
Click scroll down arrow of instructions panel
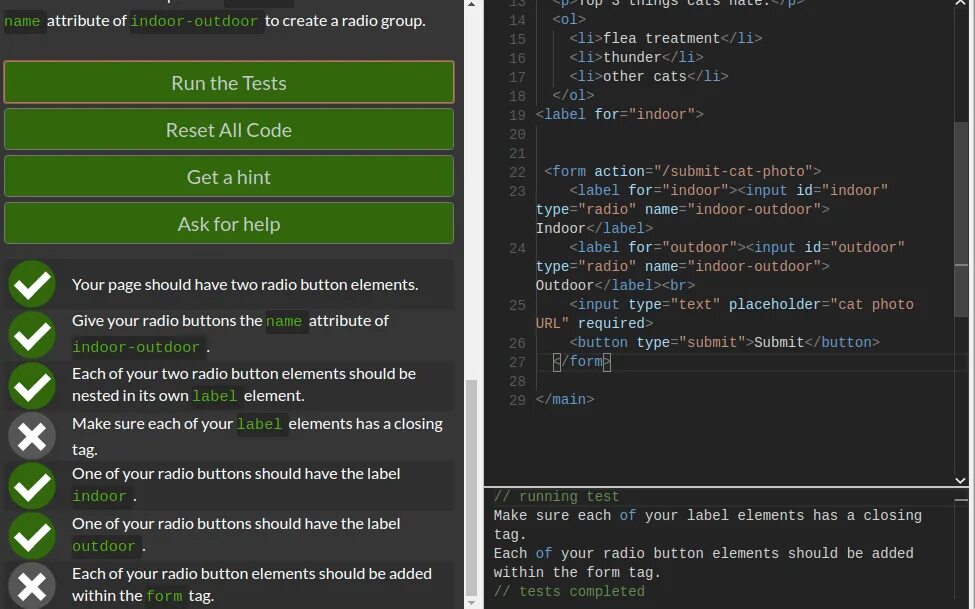[471, 603]
